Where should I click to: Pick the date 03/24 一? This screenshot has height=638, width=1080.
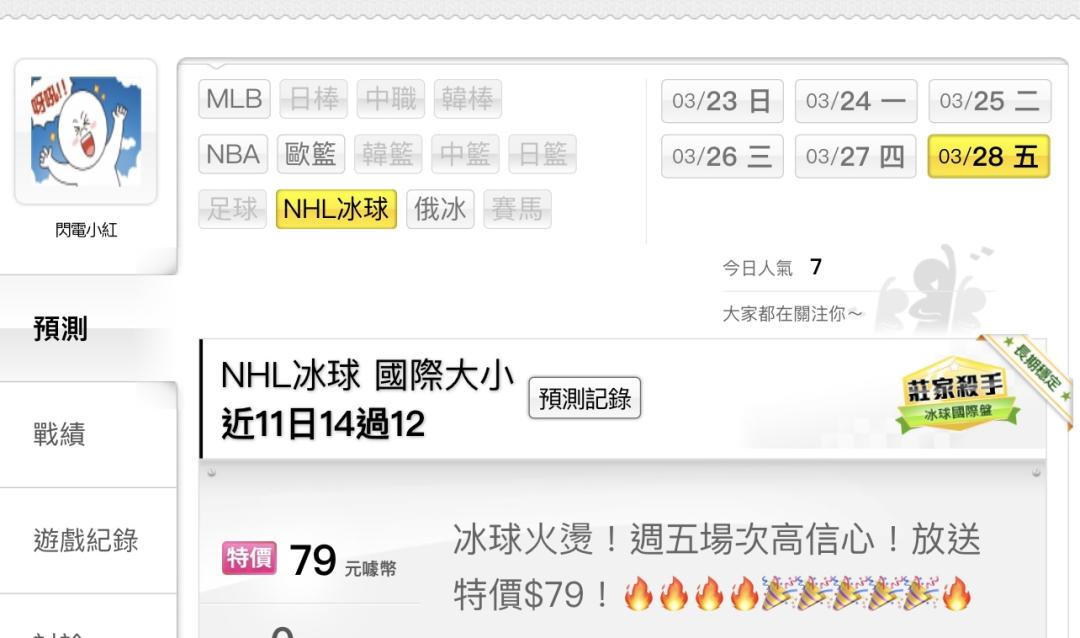tap(856, 101)
